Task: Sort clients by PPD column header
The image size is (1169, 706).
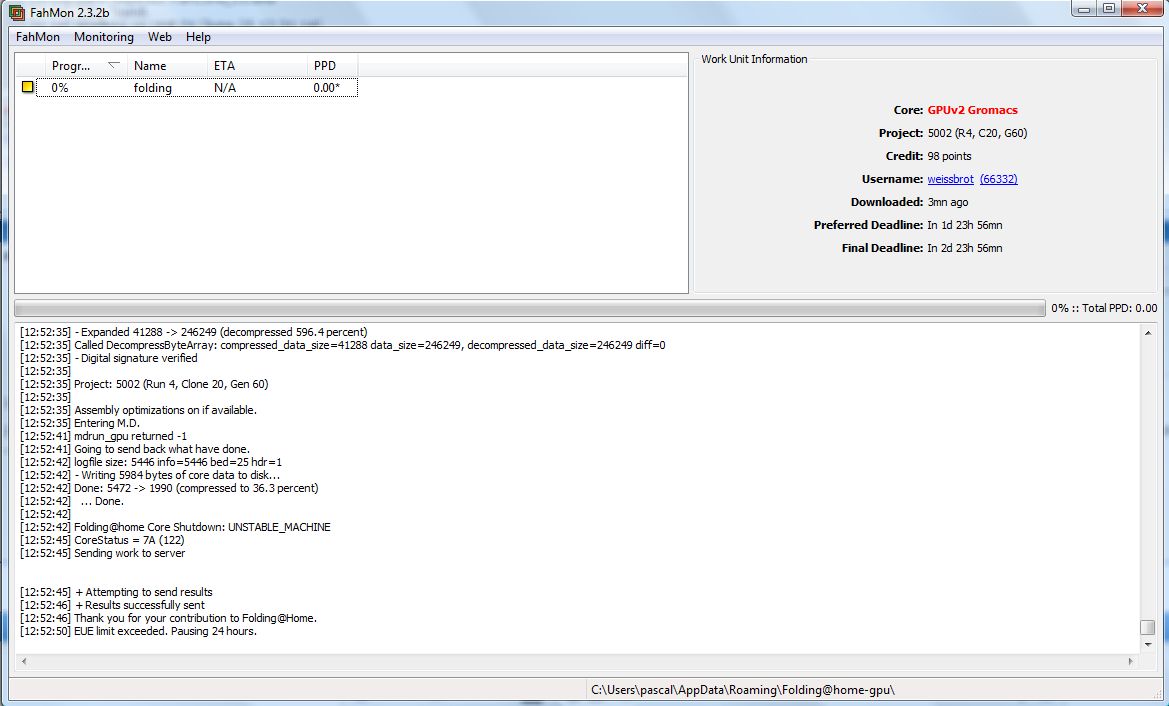Action: tap(332, 66)
